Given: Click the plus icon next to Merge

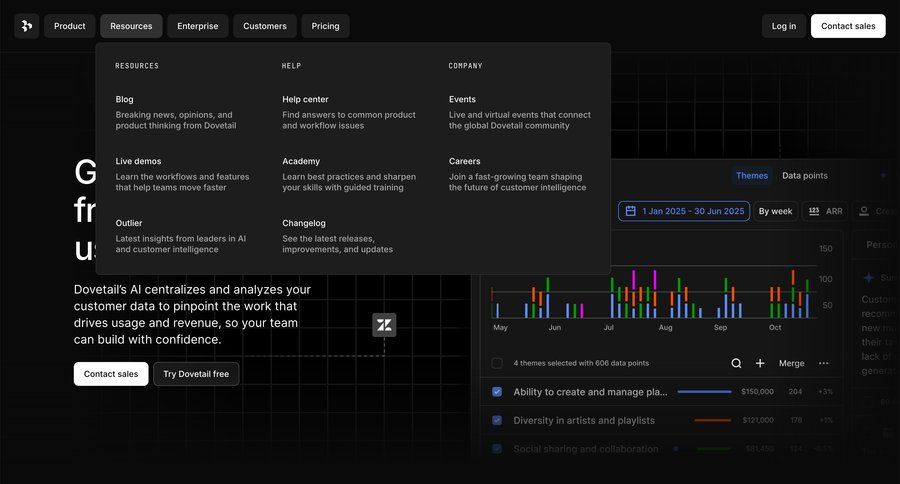Looking at the screenshot, I should coord(760,363).
